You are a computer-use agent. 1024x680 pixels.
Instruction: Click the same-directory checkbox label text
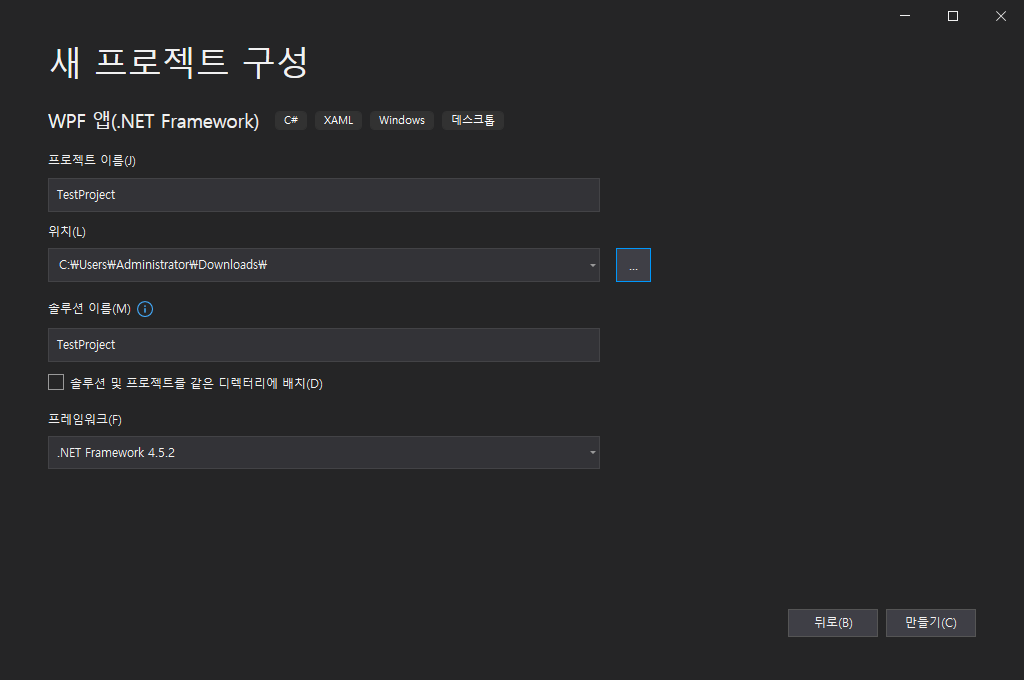pos(197,383)
